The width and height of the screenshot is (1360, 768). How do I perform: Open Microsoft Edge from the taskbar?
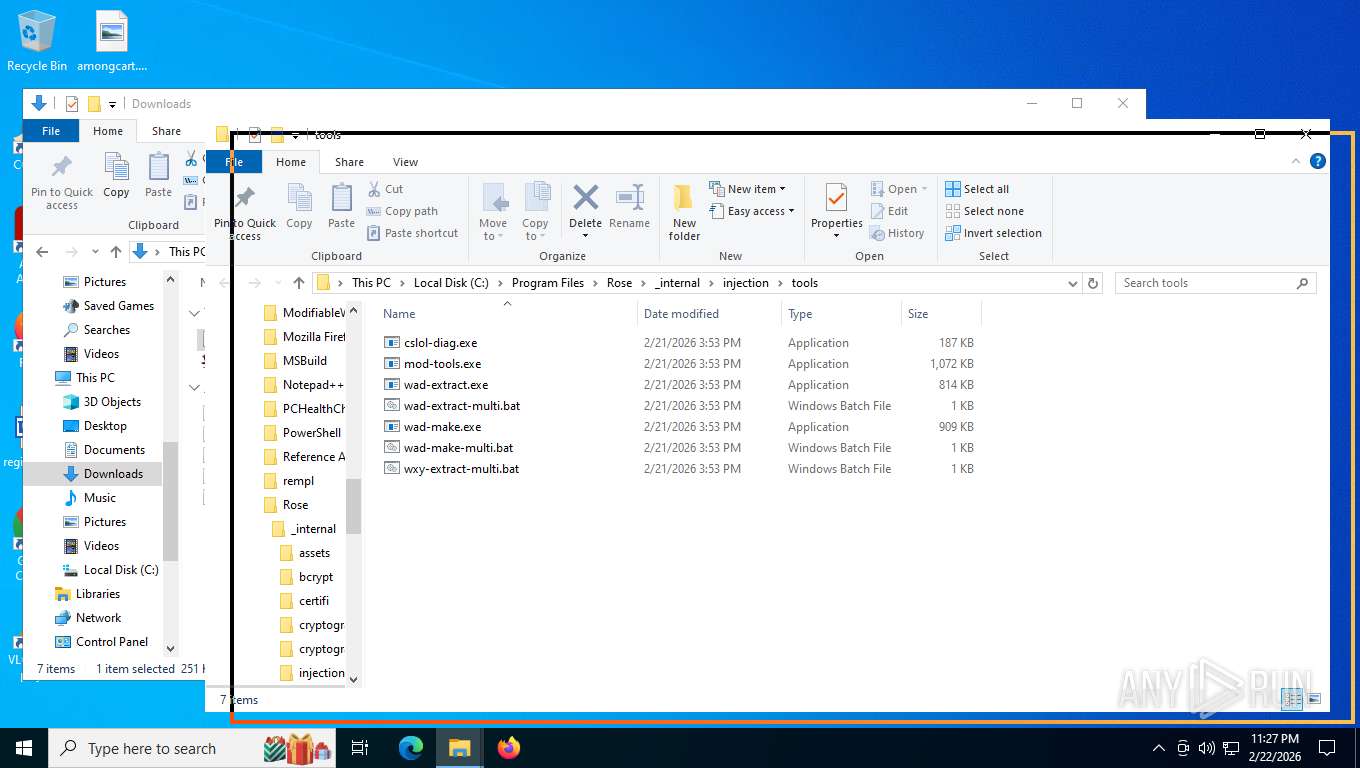[411, 748]
